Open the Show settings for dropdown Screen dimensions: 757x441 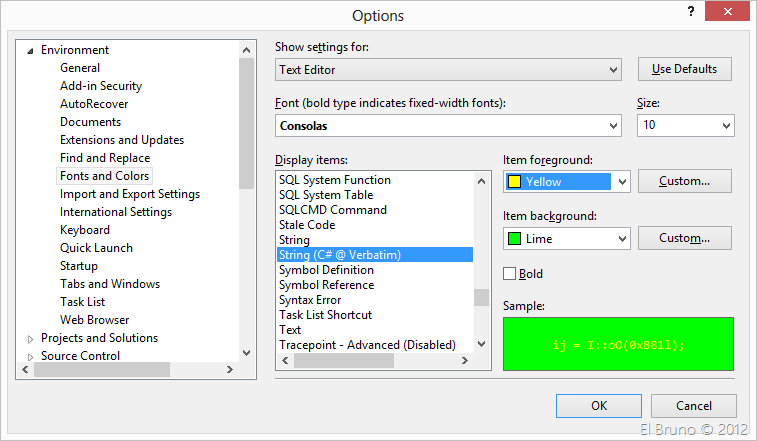[613, 70]
